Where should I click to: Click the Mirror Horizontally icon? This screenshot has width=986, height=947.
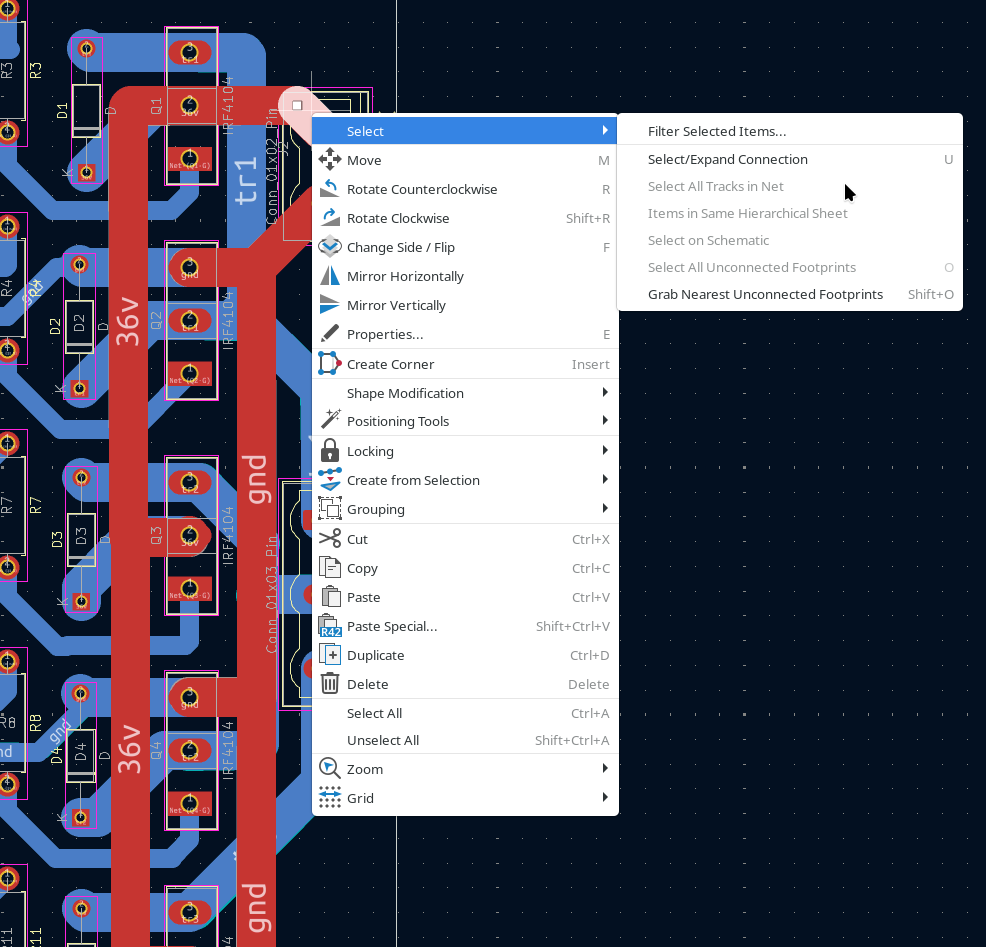coord(329,276)
